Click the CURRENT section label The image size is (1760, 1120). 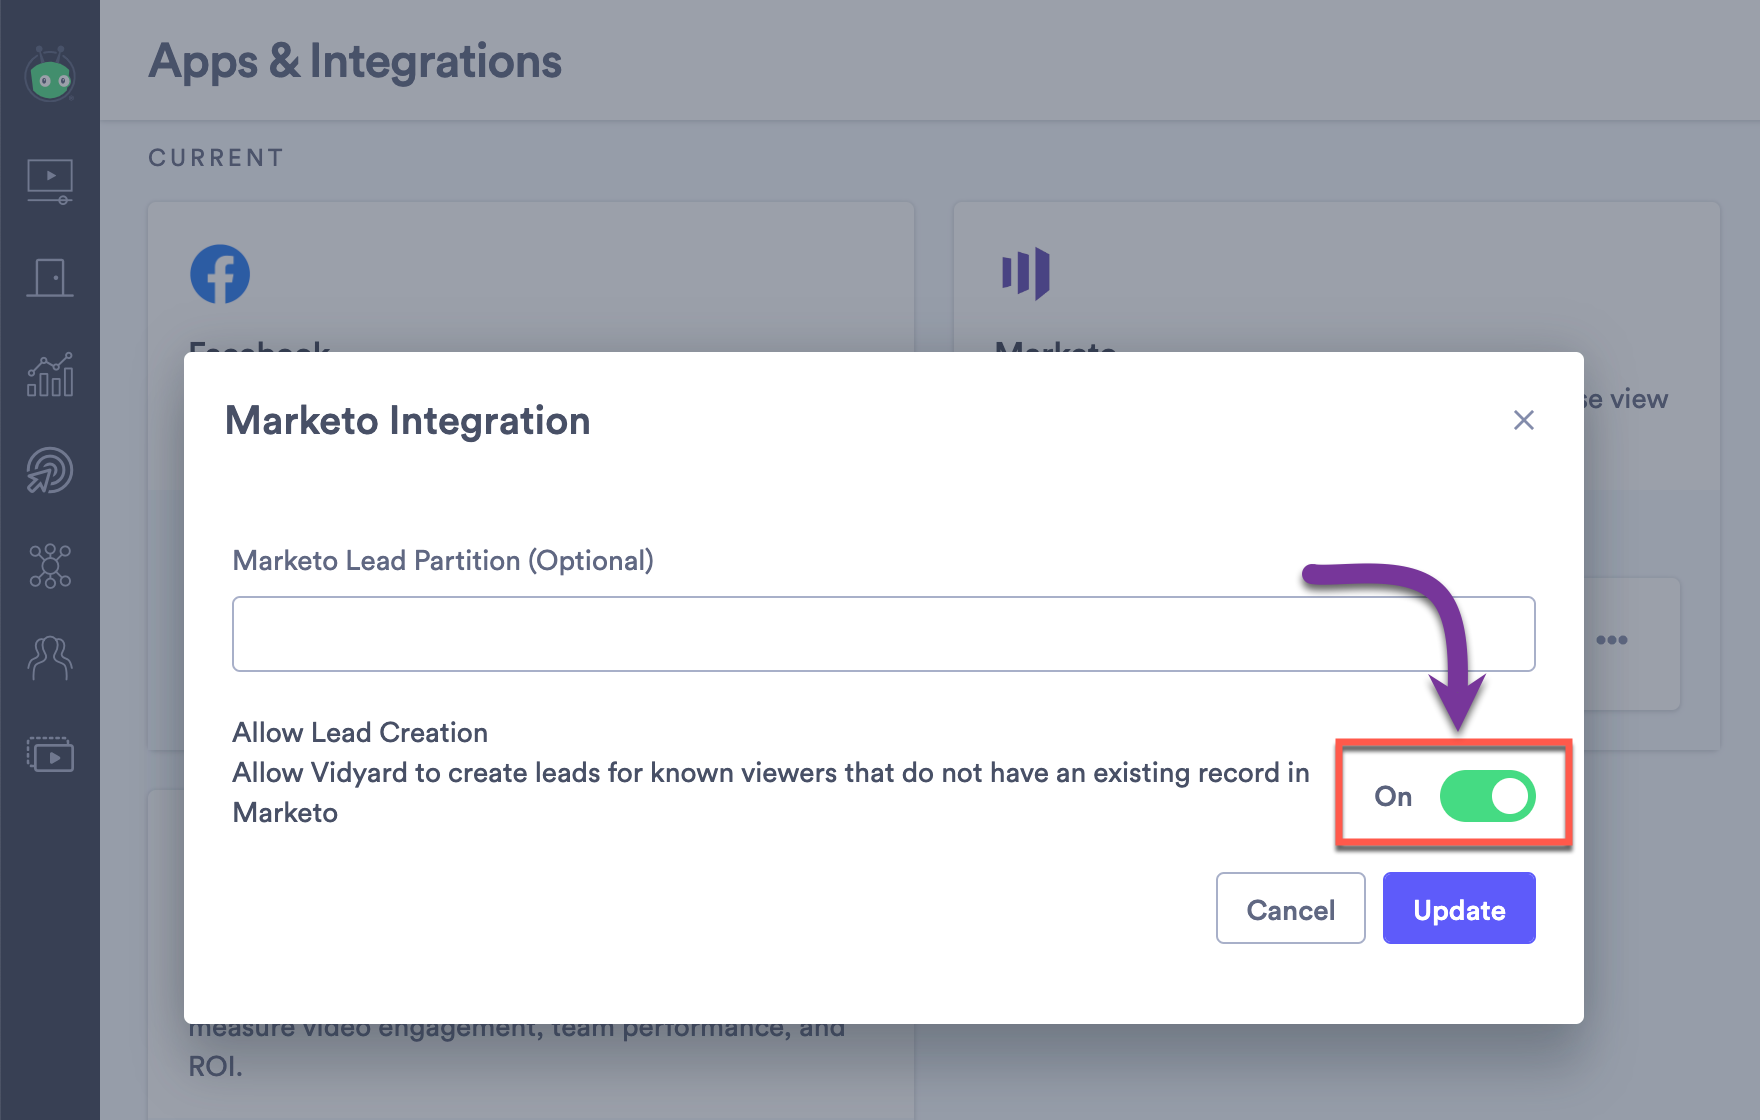[x=216, y=158]
